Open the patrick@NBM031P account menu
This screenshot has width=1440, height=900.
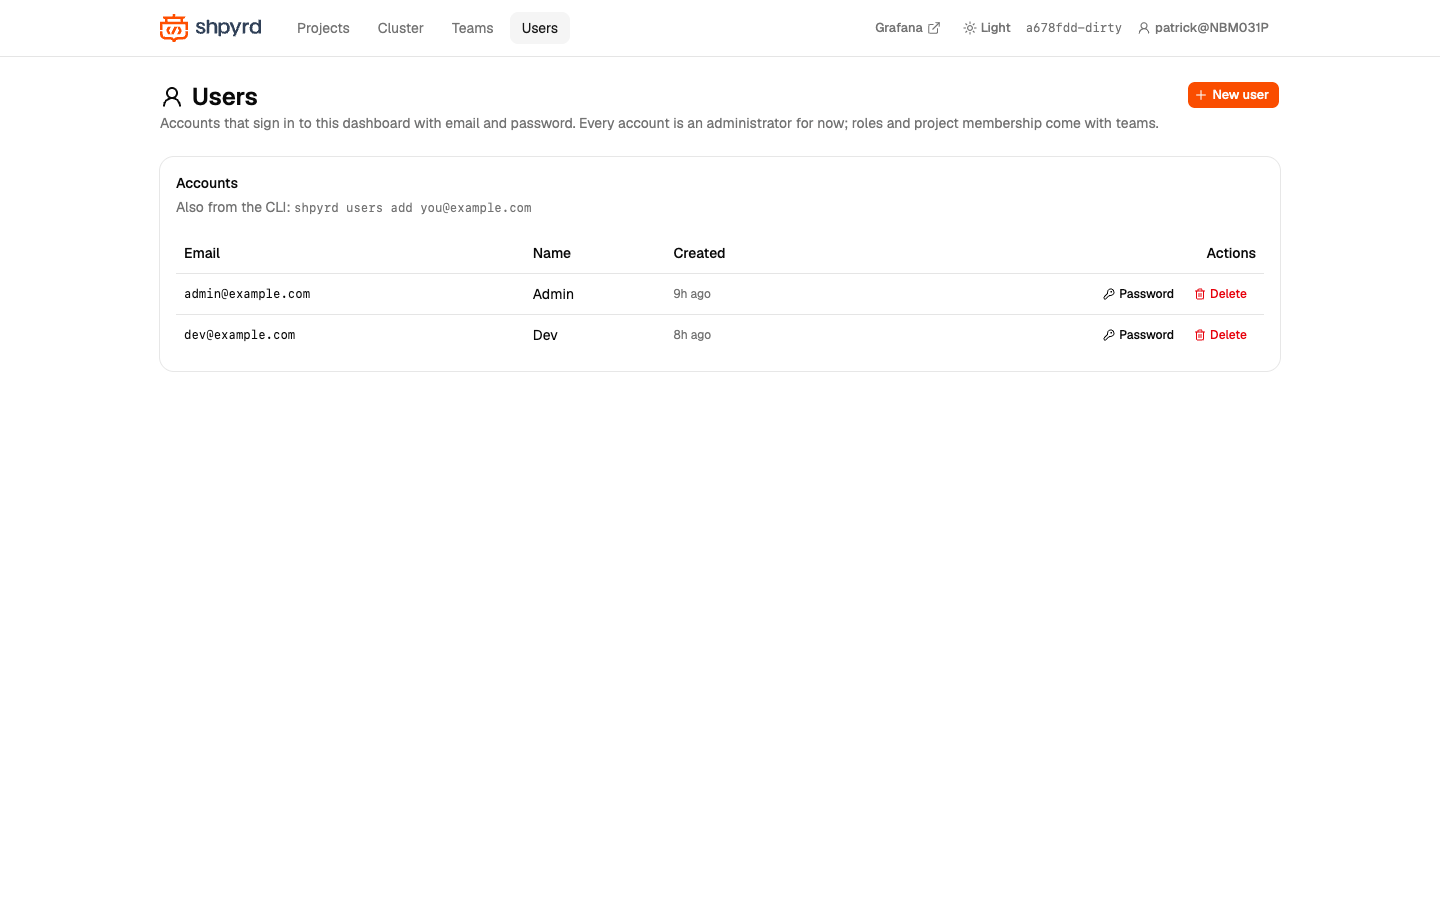tap(1203, 28)
